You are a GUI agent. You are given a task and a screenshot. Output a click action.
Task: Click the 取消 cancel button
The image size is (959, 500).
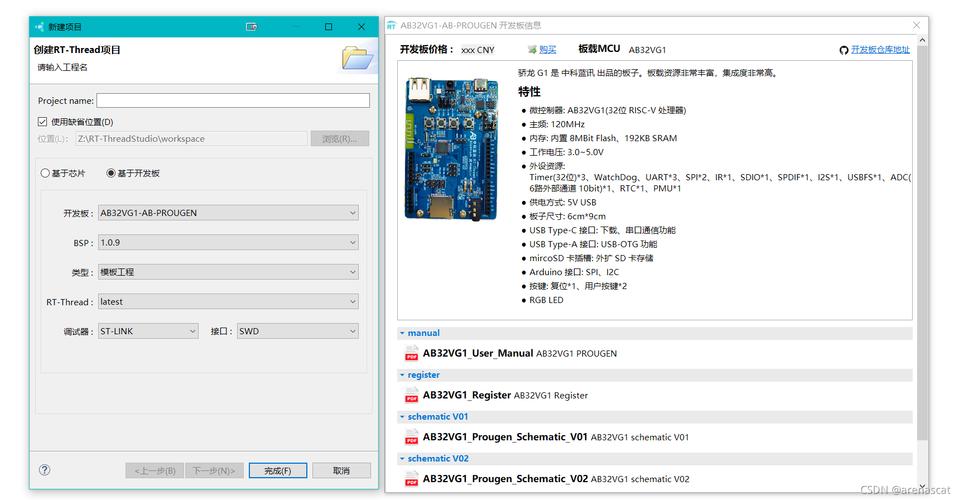pyautogui.click(x=341, y=471)
